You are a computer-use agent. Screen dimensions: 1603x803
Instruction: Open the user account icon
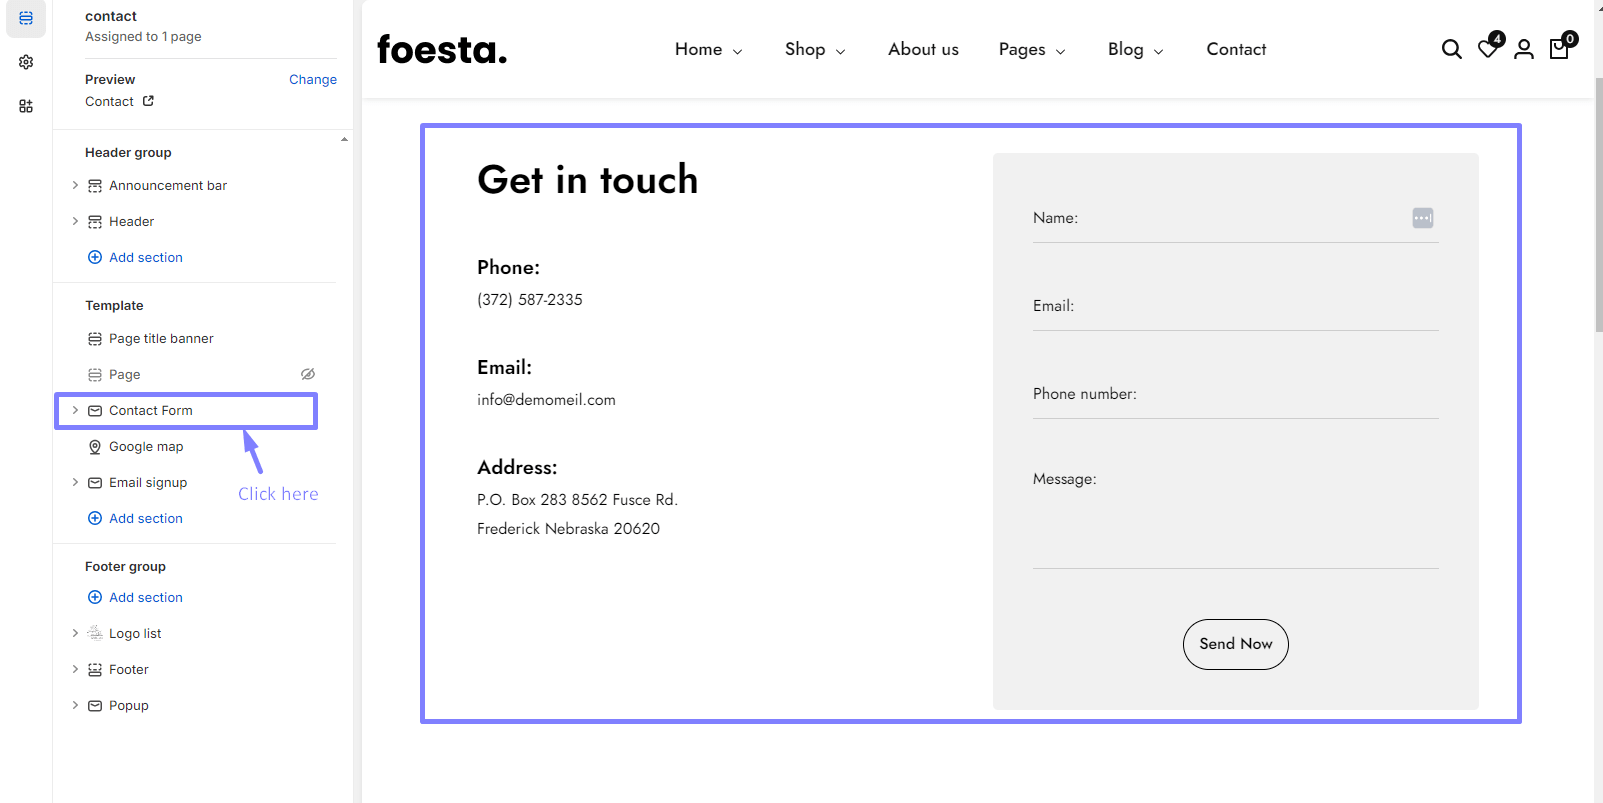pyautogui.click(x=1523, y=49)
